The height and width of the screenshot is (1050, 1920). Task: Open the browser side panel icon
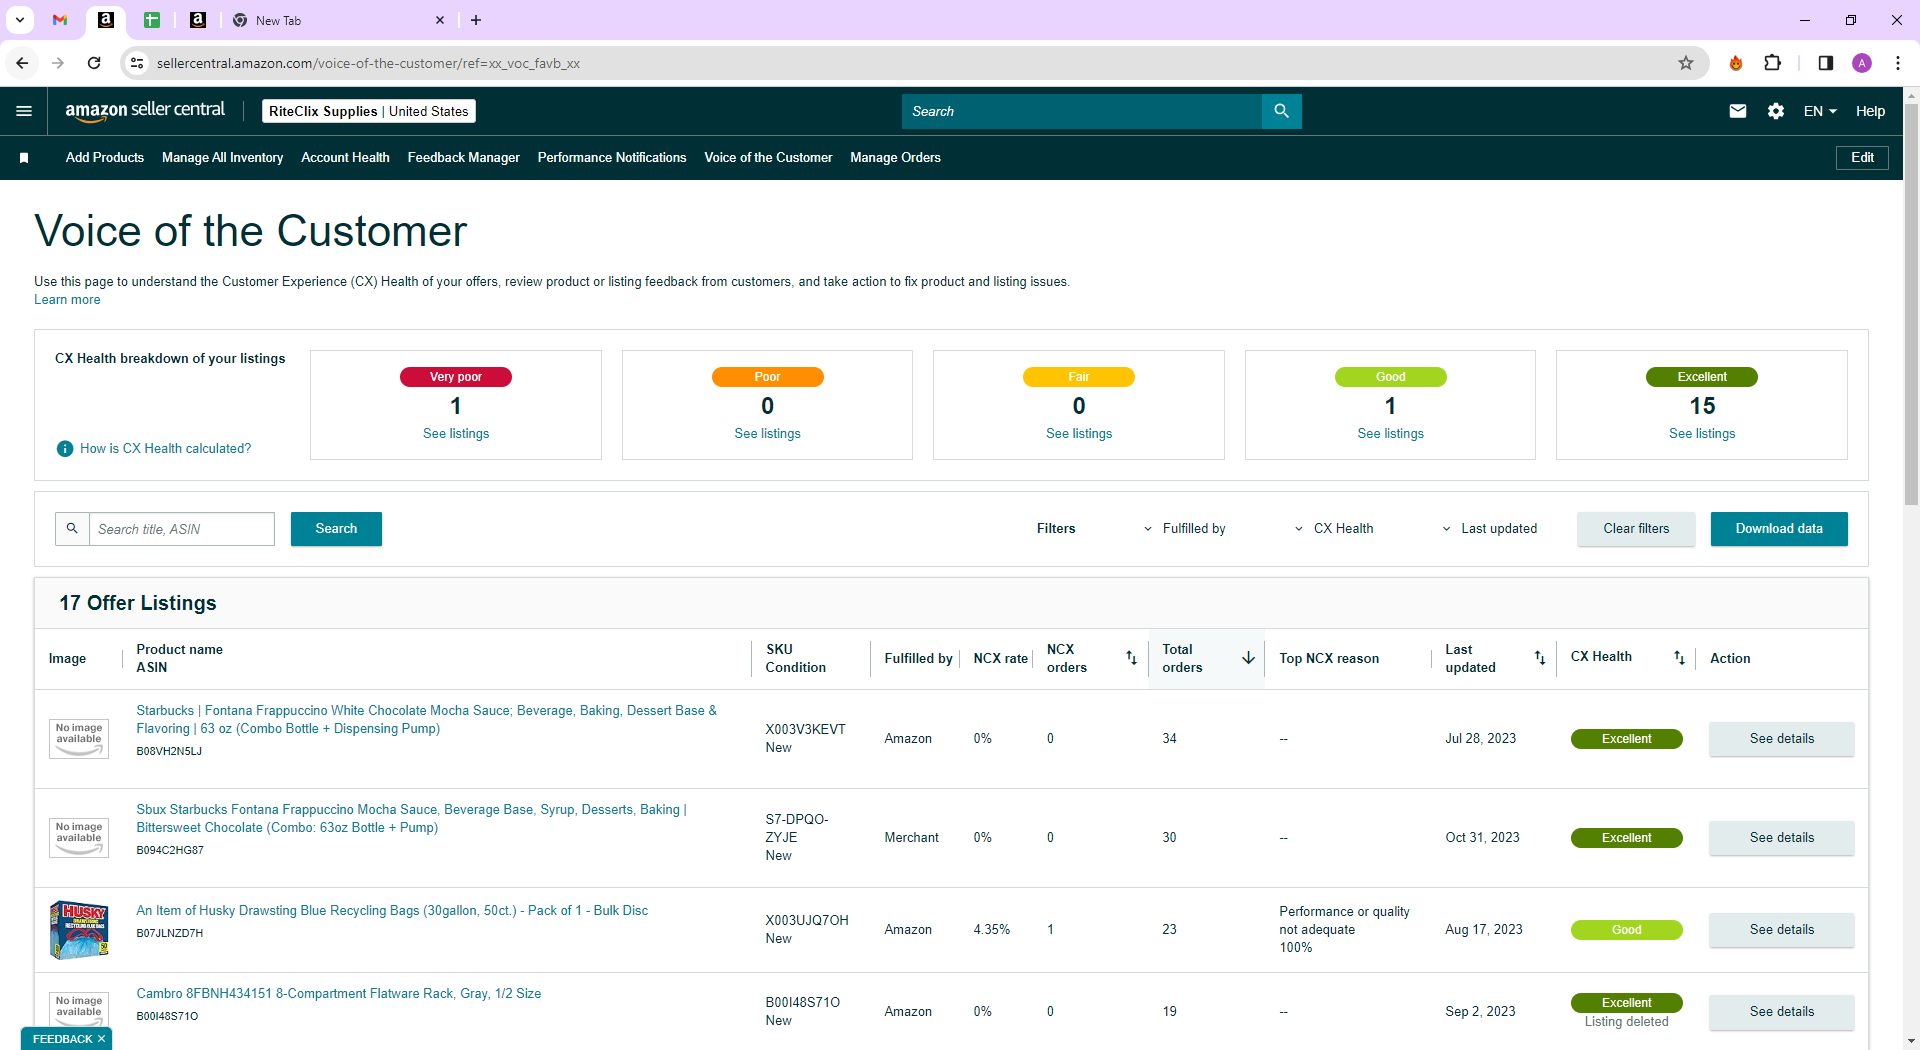1825,63
